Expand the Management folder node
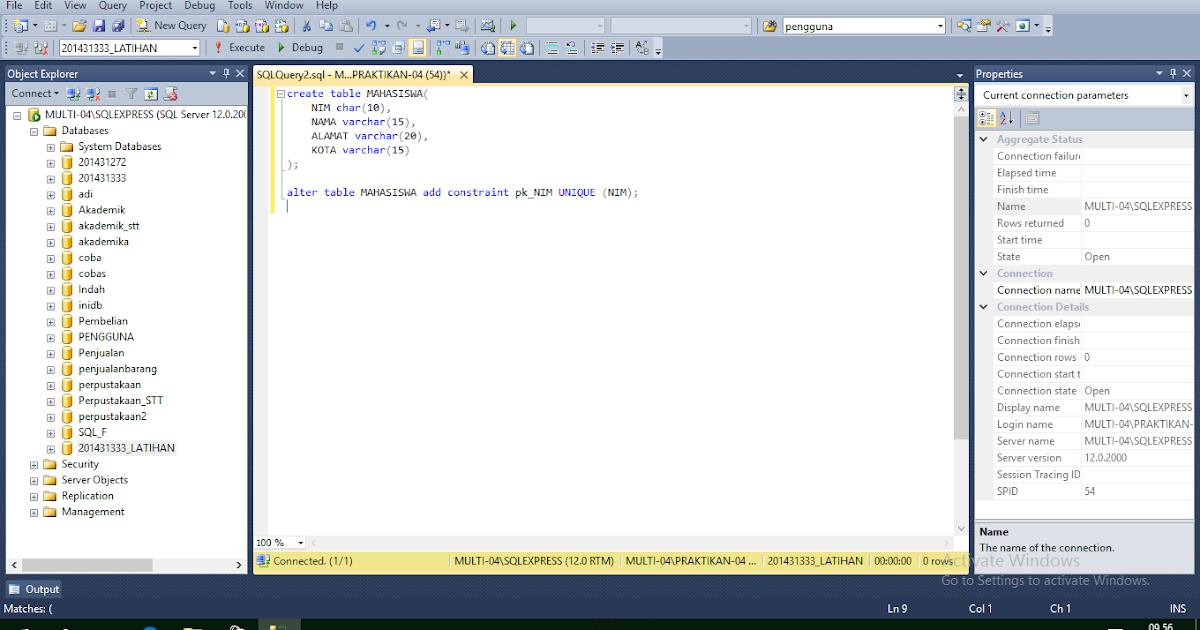 click(x=34, y=512)
